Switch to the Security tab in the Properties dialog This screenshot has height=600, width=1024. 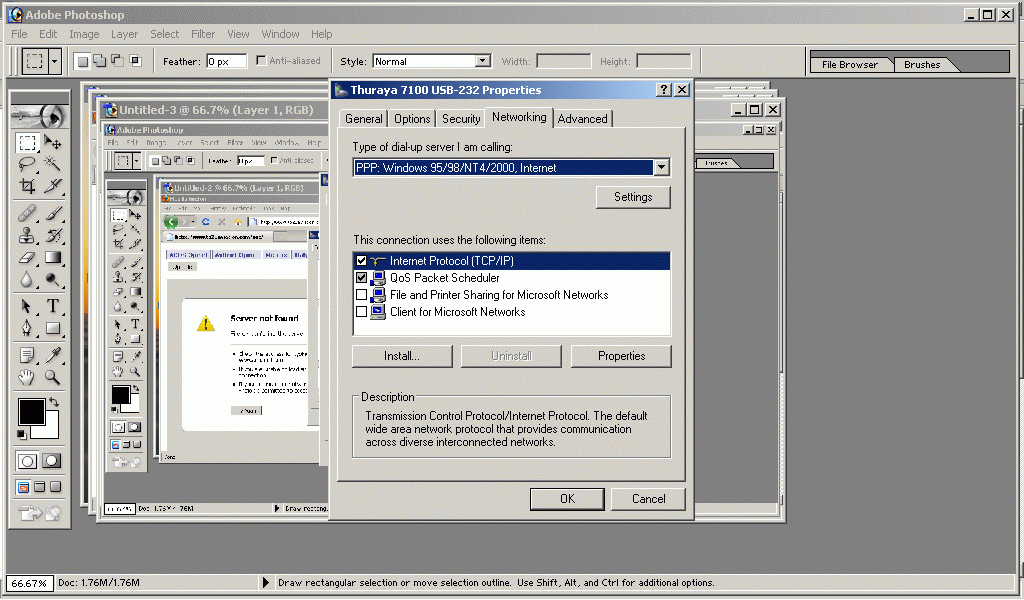[461, 119]
